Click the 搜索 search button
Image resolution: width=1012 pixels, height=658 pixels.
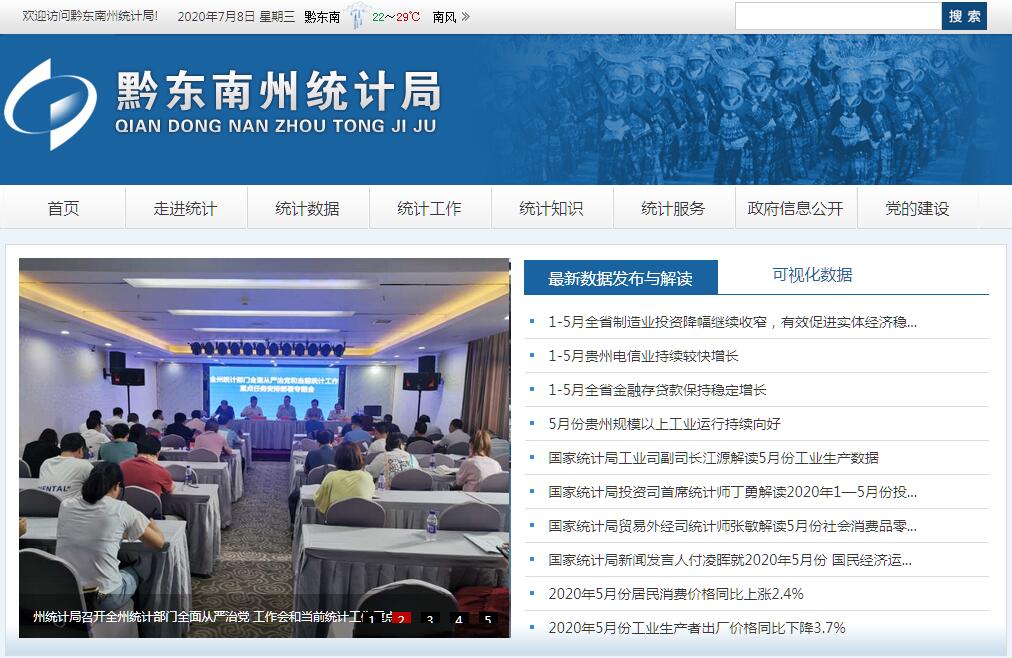point(964,16)
